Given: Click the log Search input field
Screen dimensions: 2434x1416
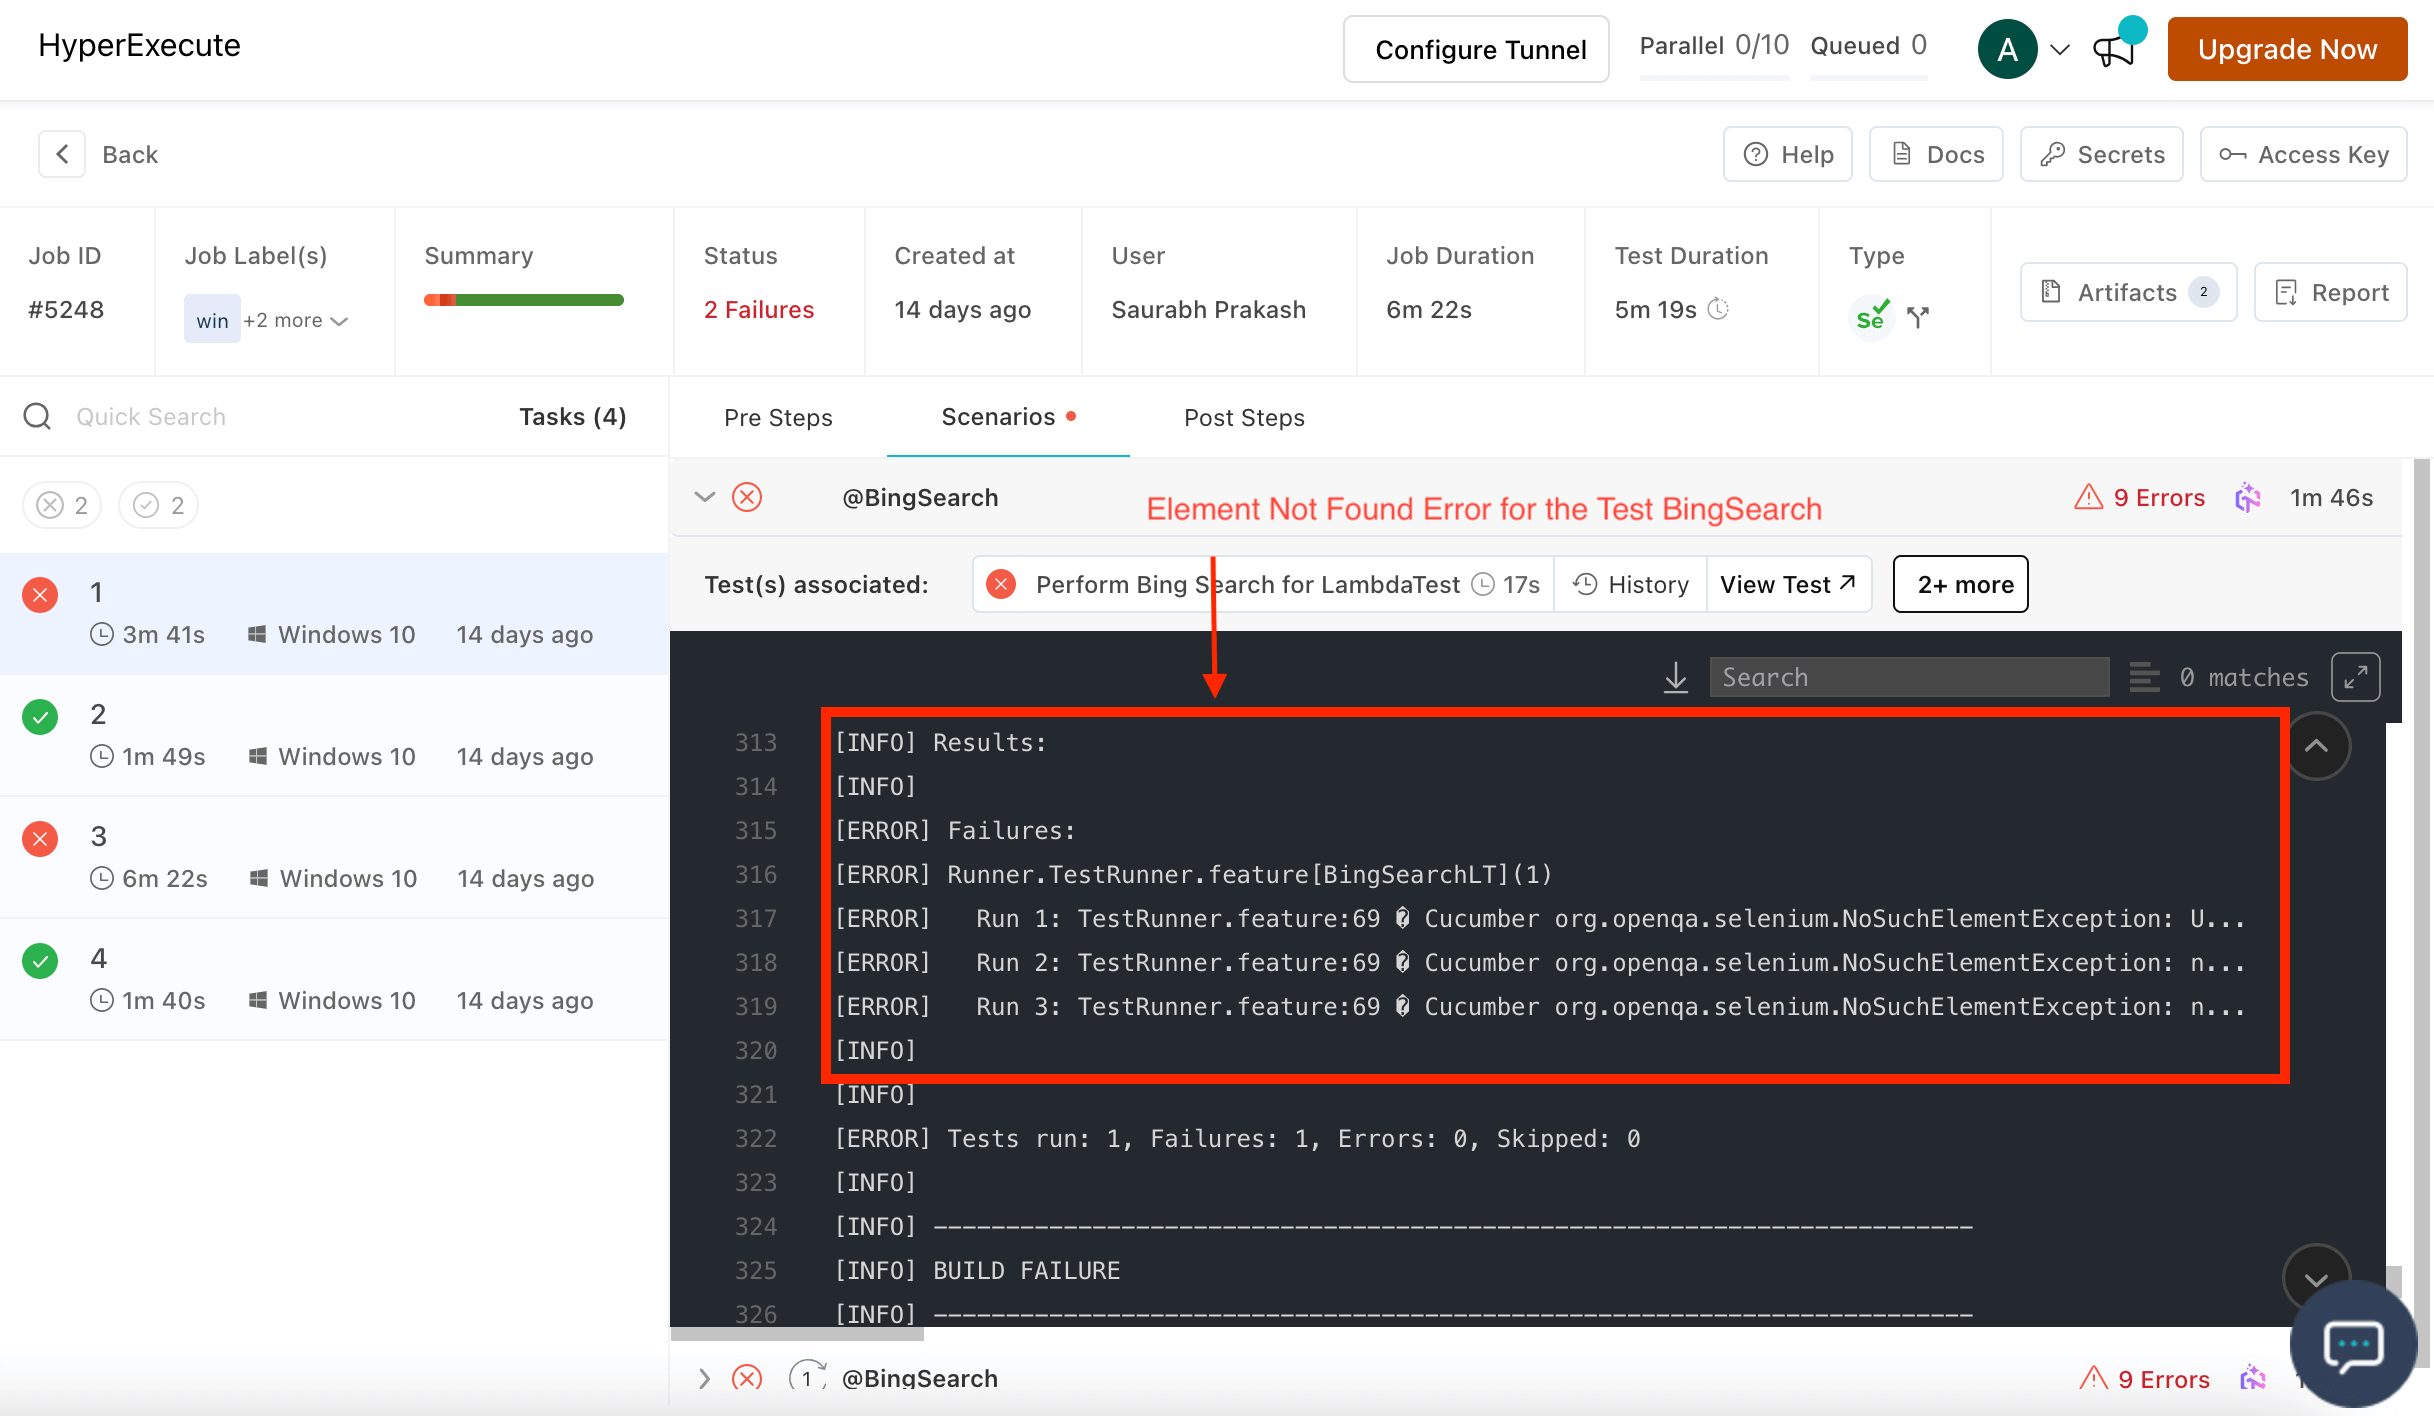Looking at the screenshot, I should [1908, 677].
